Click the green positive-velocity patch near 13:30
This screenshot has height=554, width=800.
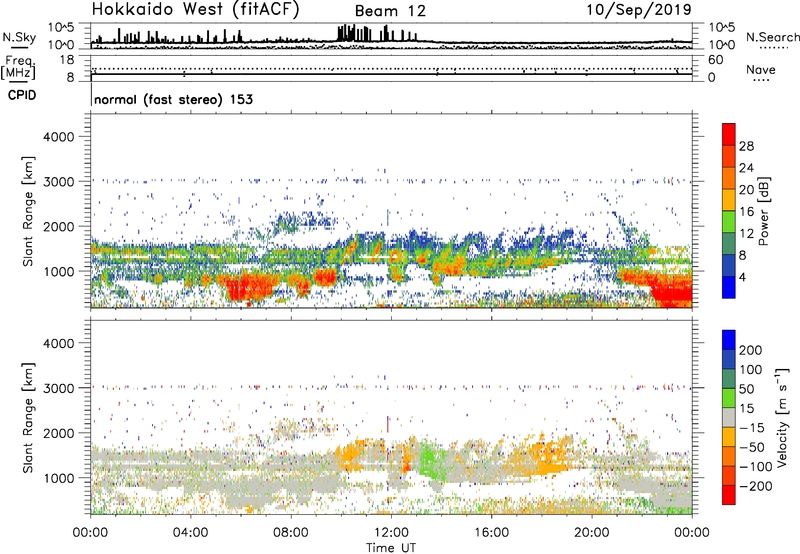(430, 460)
